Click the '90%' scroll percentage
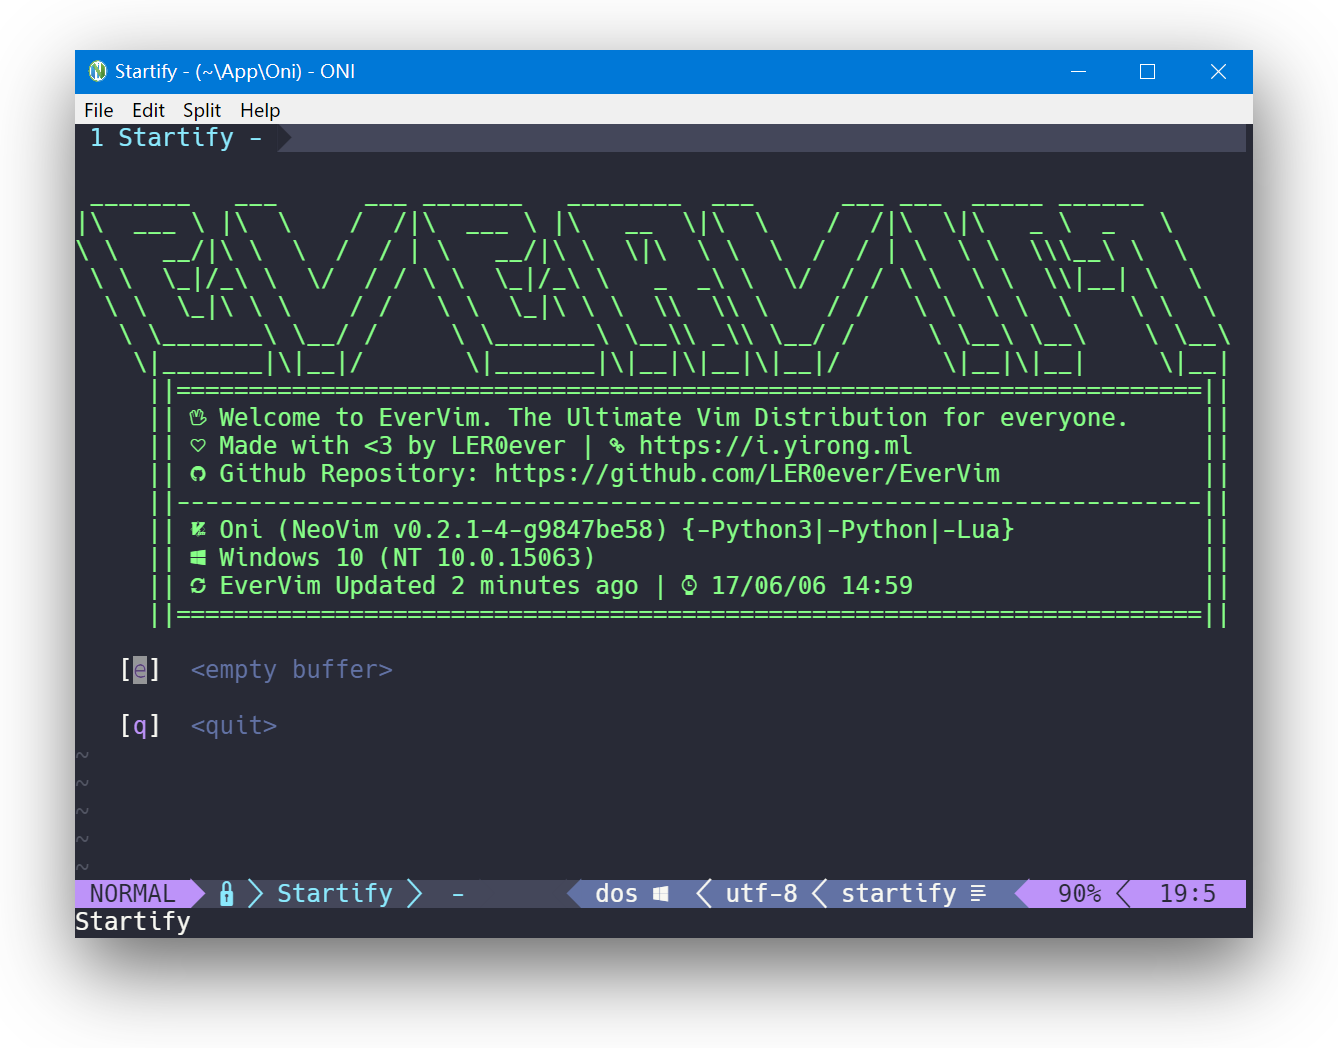This screenshot has width=1338, height=1048. point(1080,894)
